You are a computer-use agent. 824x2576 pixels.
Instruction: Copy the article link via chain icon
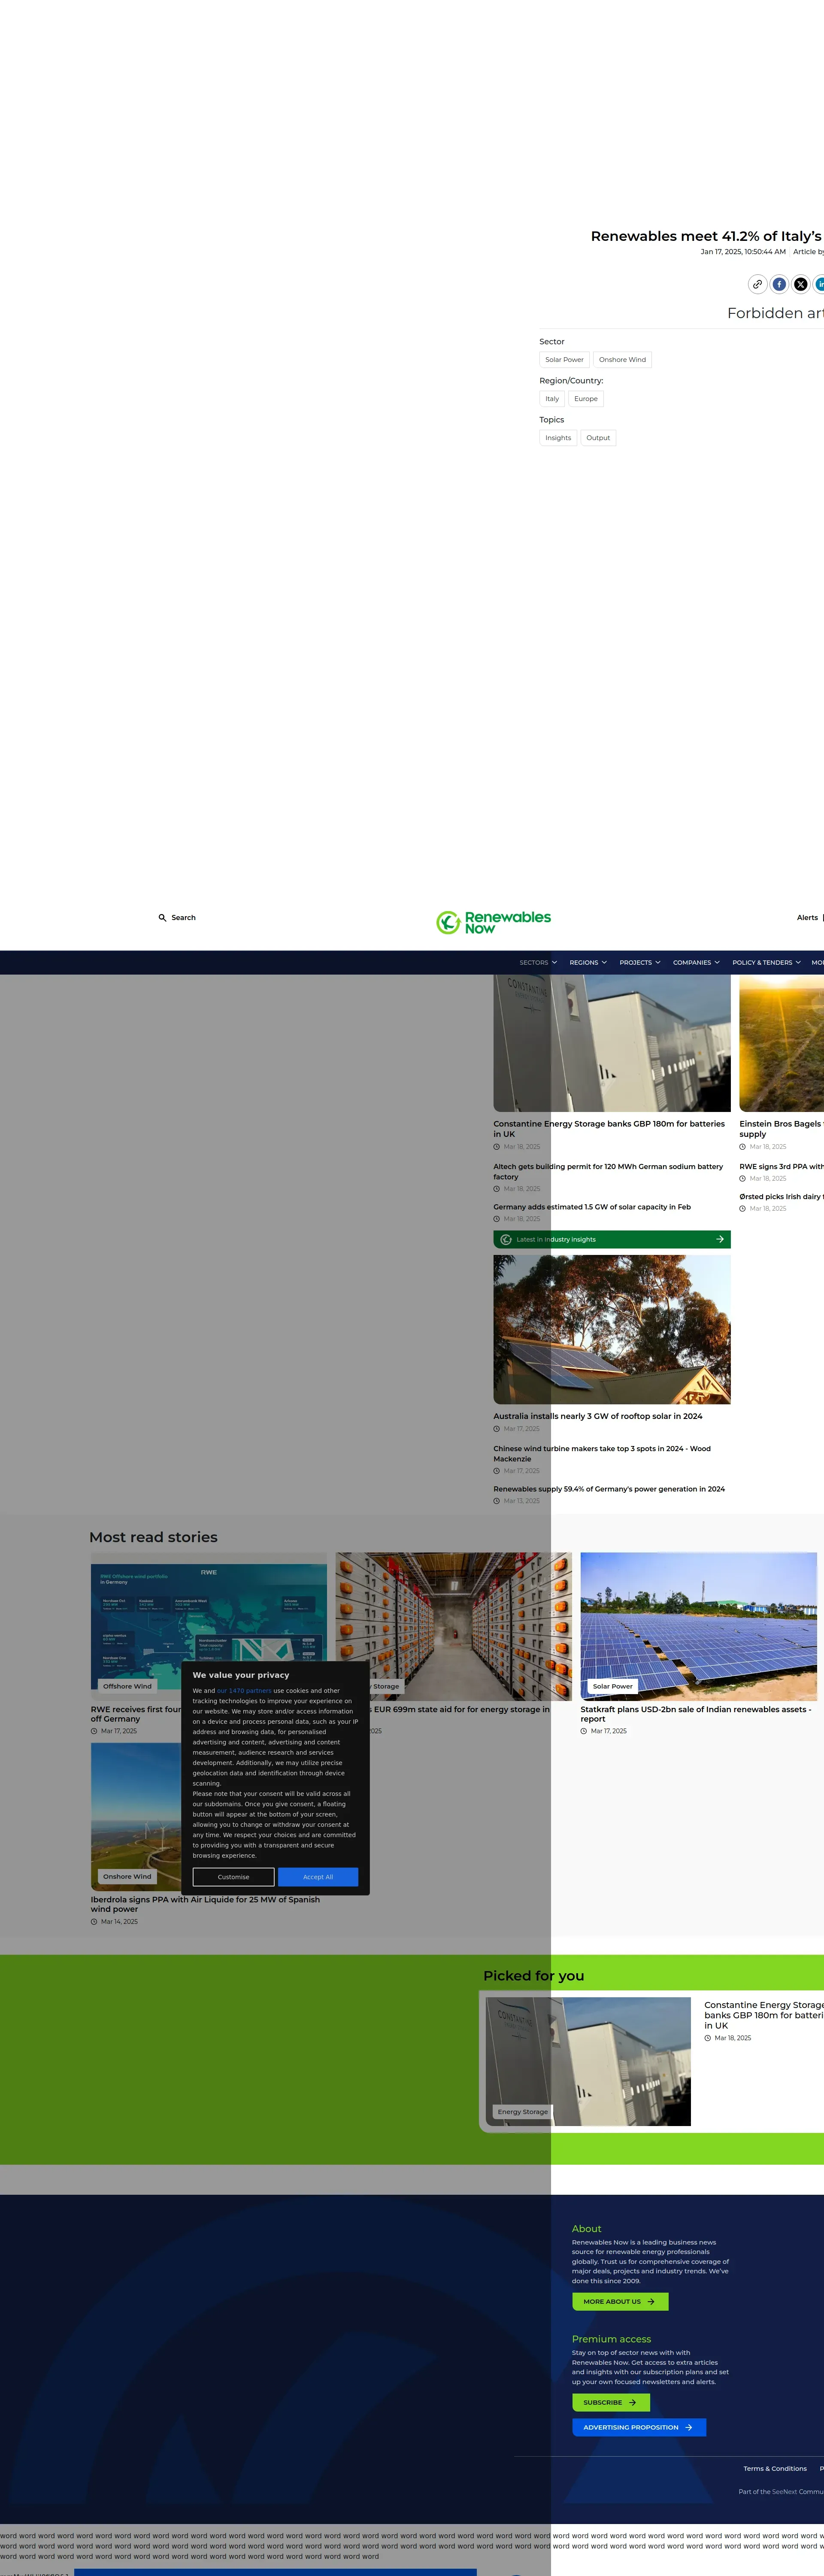[x=758, y=284]
